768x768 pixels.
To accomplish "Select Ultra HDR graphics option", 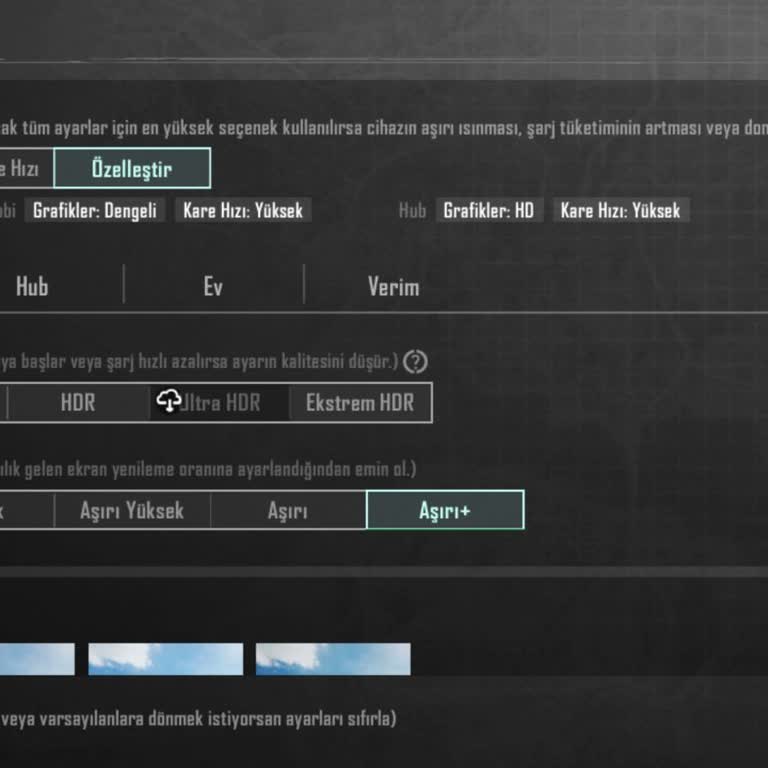I will [219, 403].
